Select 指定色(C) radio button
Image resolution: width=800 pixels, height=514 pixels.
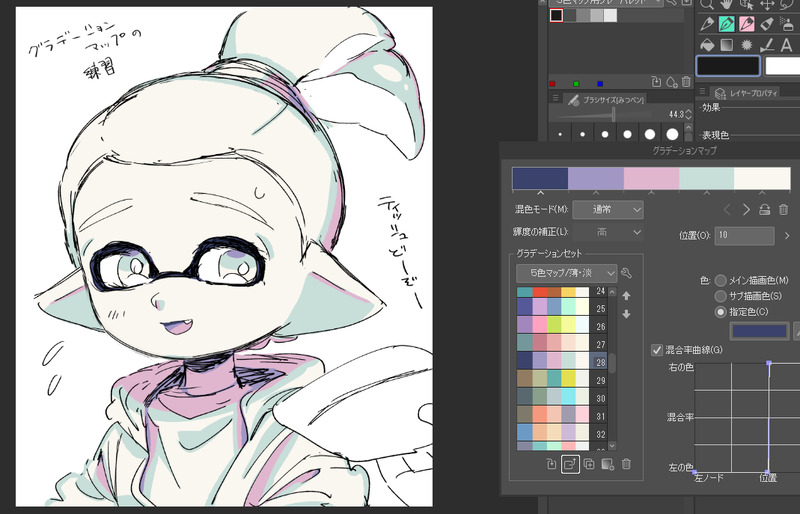coord(720,311)
